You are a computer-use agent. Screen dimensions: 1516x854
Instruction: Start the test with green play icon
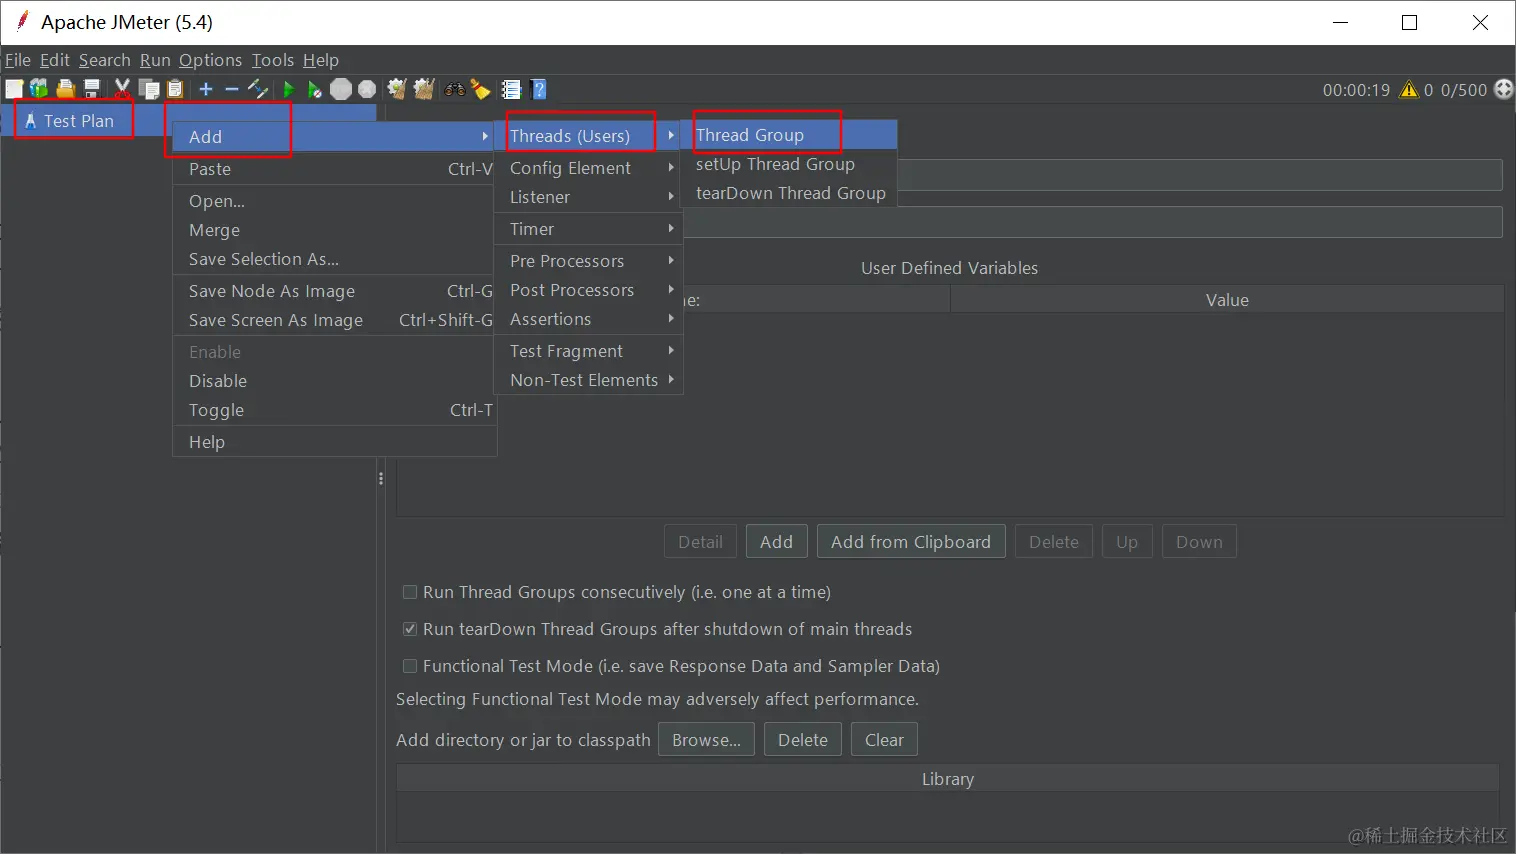pos(288,90)
